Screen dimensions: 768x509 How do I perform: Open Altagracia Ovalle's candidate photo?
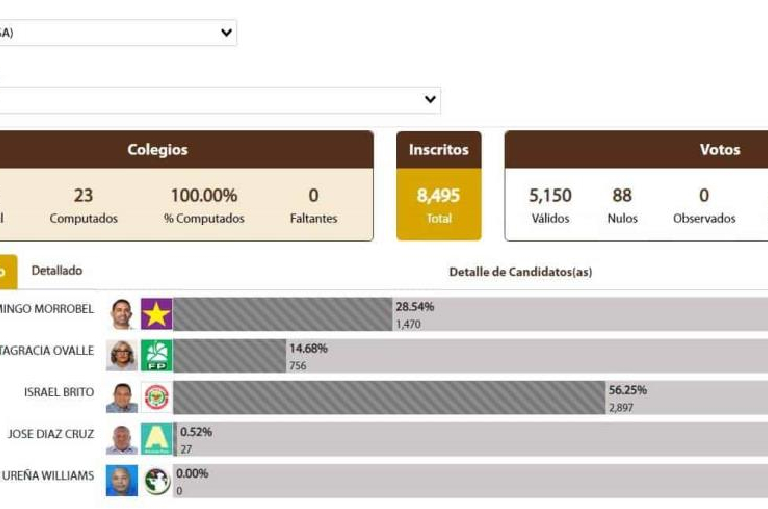pos(122,355)
